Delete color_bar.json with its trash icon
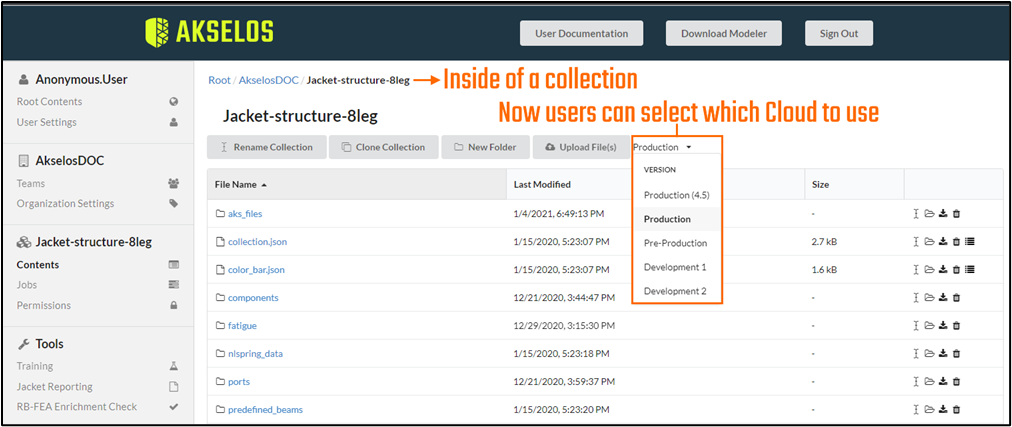 956,270
